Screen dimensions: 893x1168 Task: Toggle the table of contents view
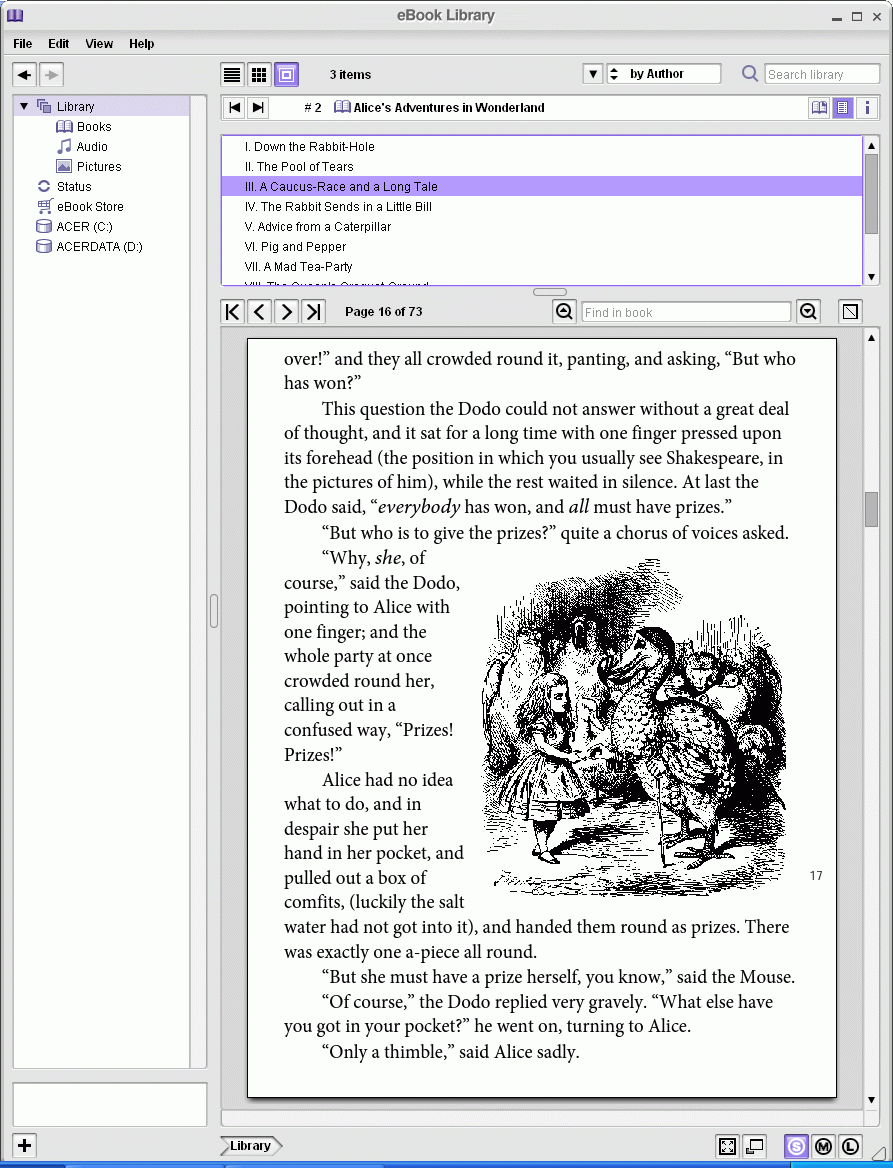click(842, 108)
